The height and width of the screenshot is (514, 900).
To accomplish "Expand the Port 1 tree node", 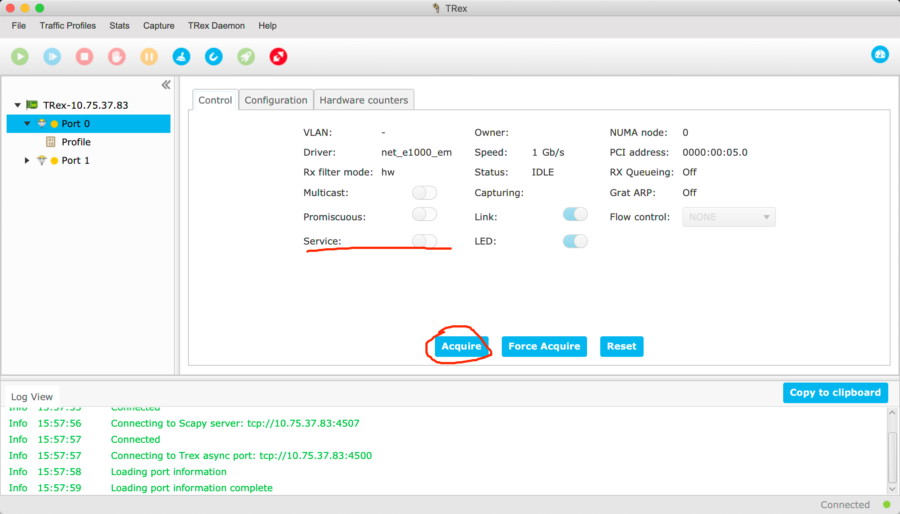I will (x=27, y=160).
